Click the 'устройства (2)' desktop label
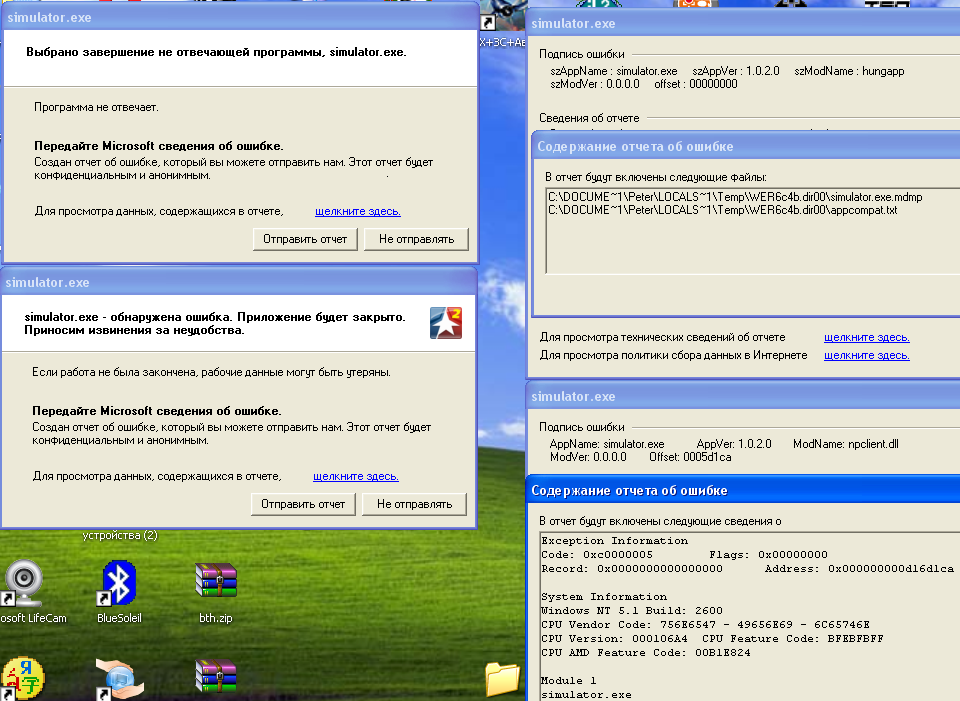The image size is (960, 701). (120, 535)
